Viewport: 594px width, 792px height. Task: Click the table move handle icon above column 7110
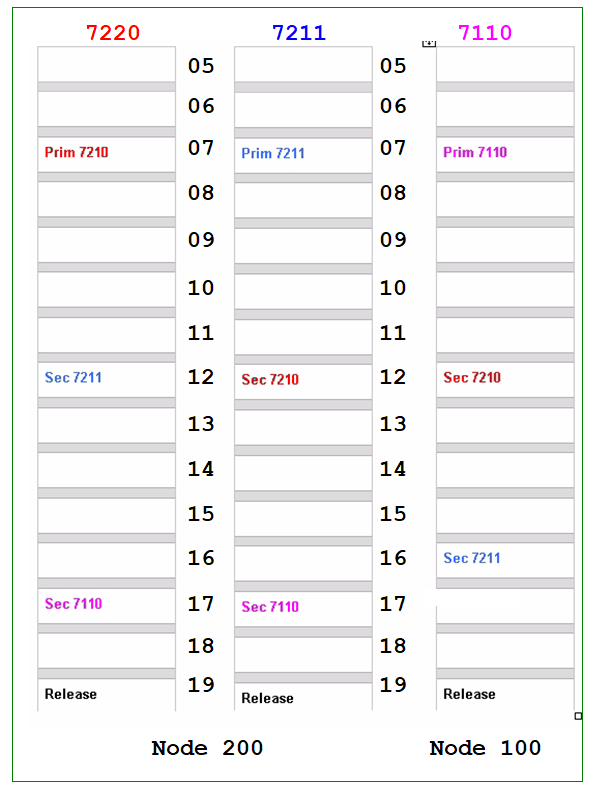click(429, 44)
